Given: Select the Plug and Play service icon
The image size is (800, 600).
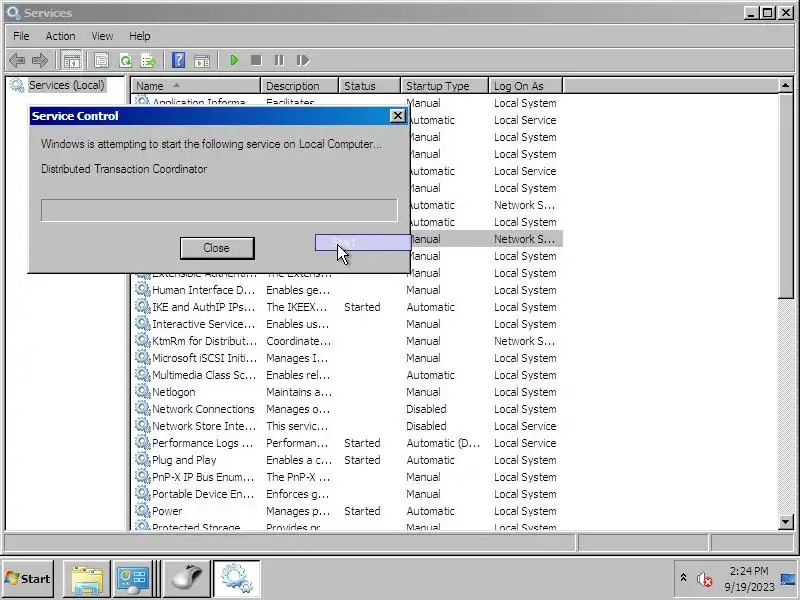Looking at the screenshot, I should pos(142,459).
